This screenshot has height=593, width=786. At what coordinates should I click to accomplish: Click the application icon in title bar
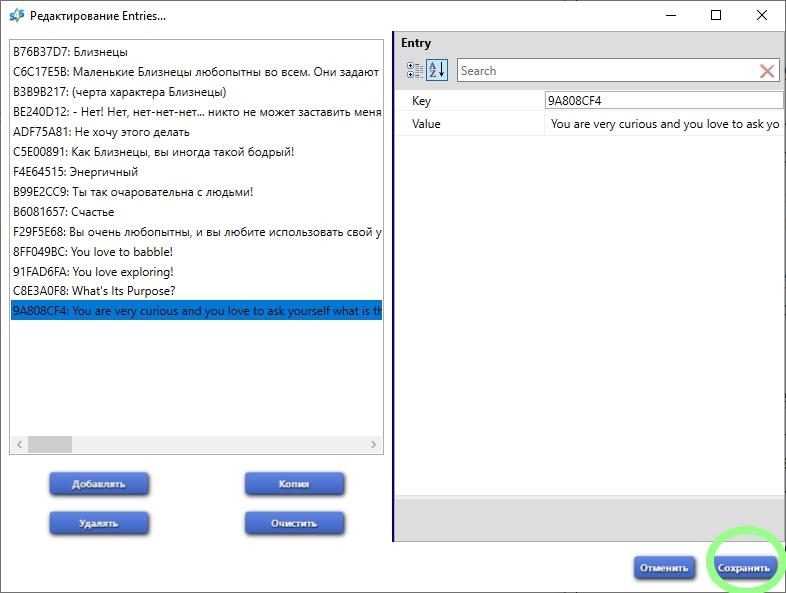coord(16,16)
